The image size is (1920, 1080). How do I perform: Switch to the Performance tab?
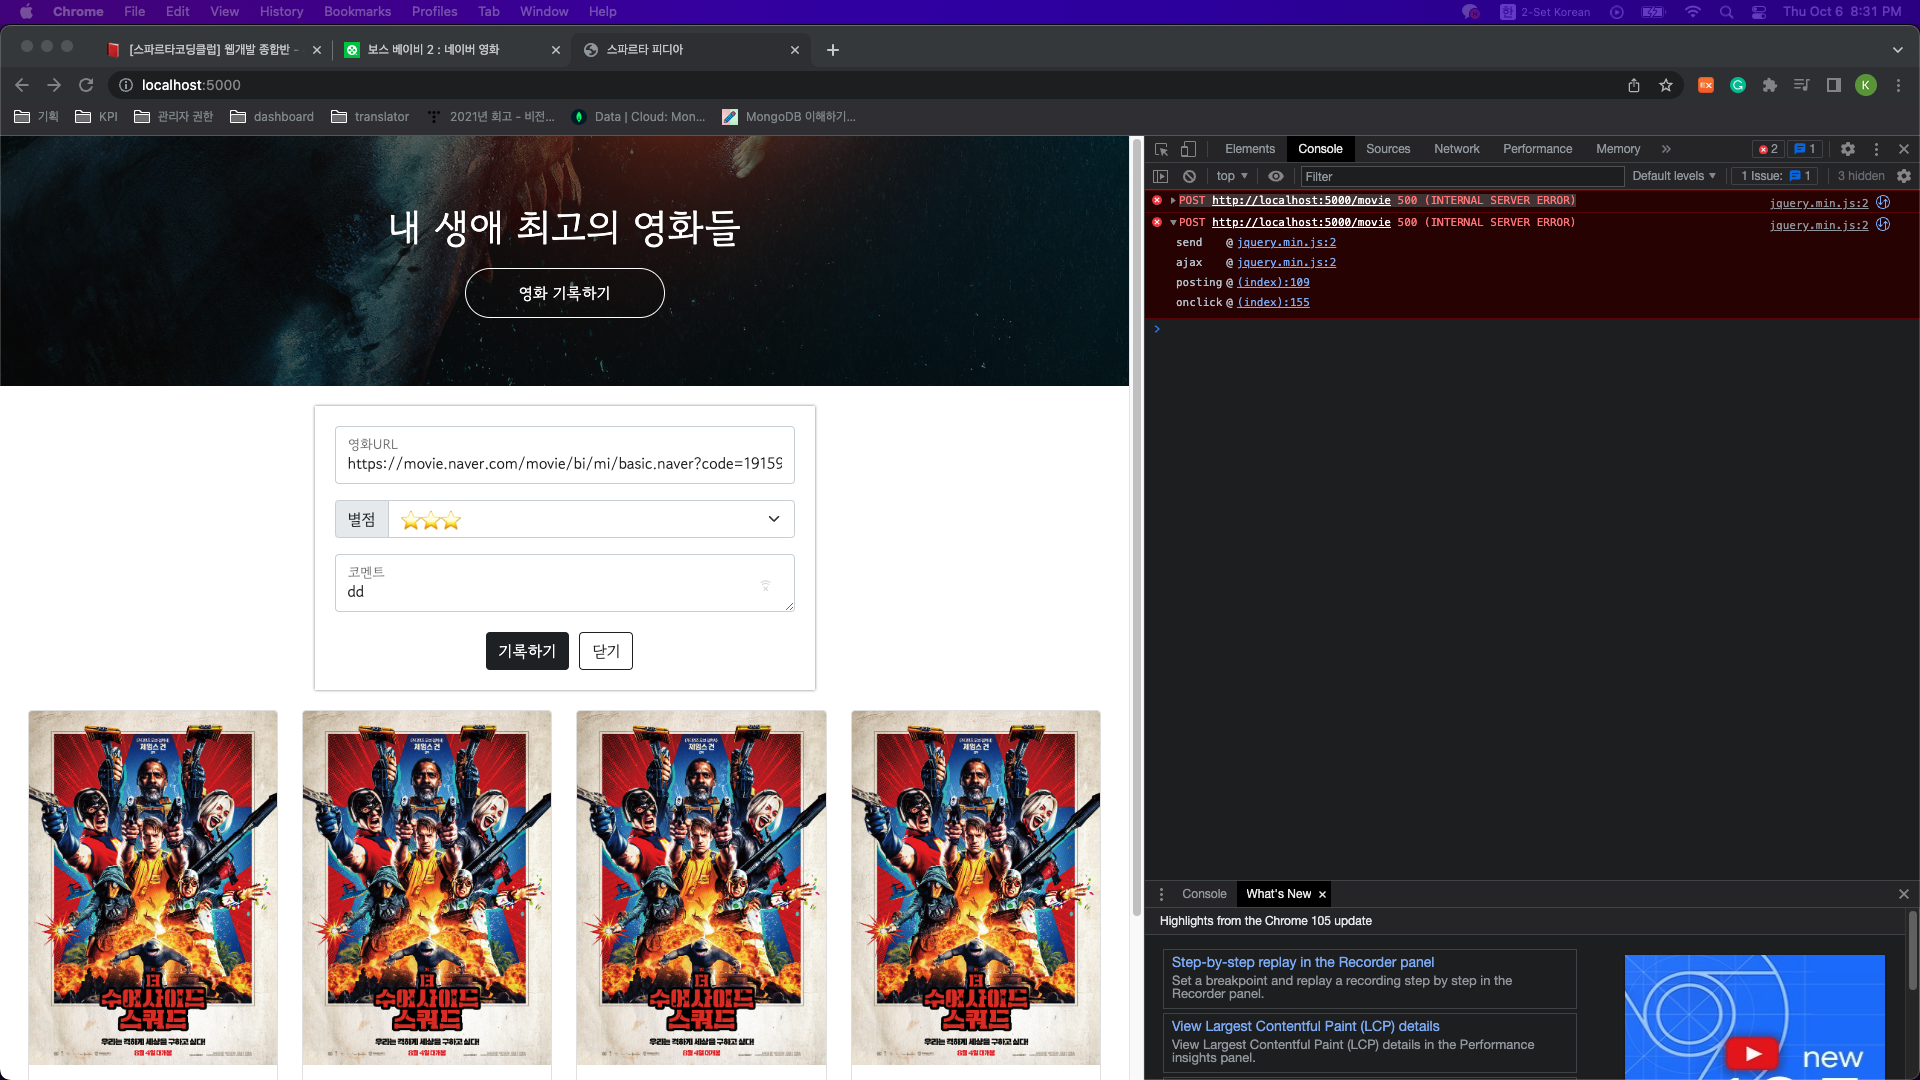point(1537,149)
